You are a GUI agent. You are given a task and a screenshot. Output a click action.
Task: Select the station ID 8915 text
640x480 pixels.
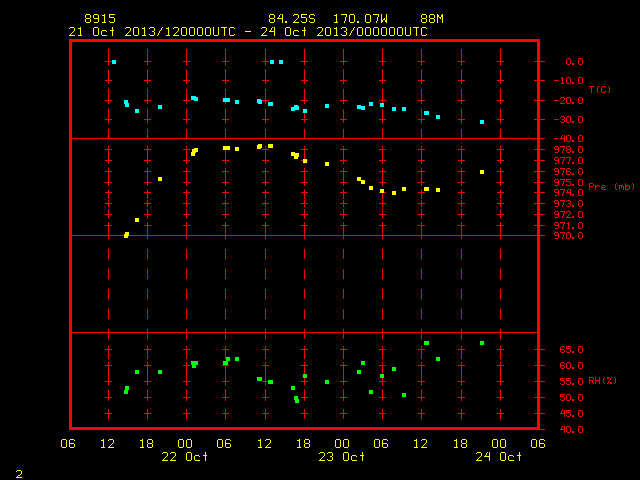[100, 19]
